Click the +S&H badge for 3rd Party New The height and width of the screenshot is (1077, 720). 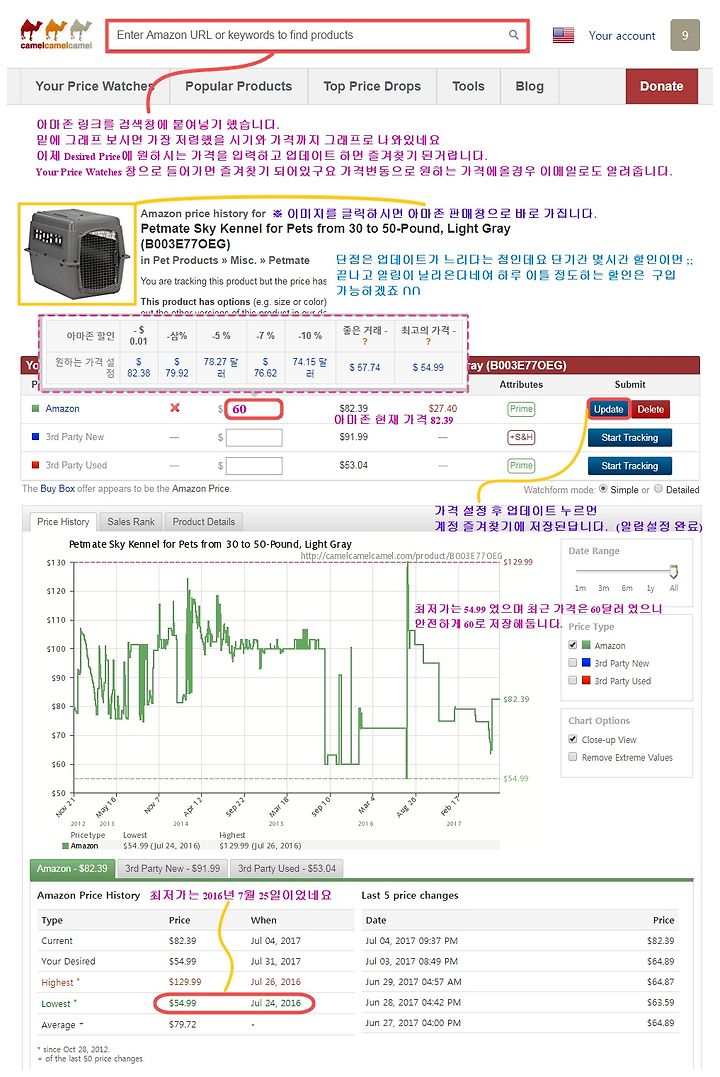click(x=521, y=437)
